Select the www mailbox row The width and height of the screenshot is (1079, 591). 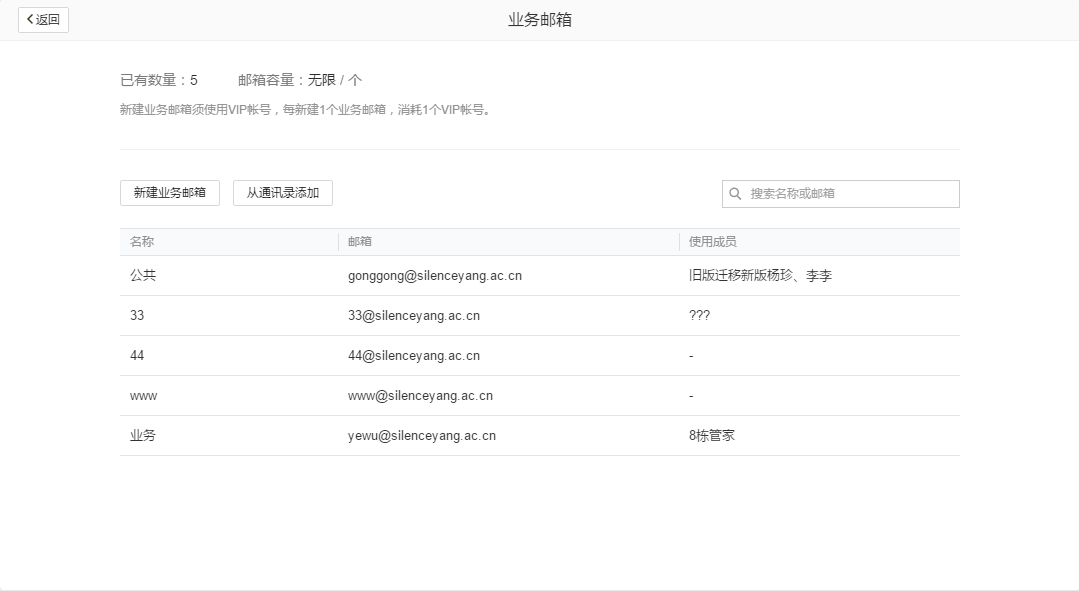point(143,395)
